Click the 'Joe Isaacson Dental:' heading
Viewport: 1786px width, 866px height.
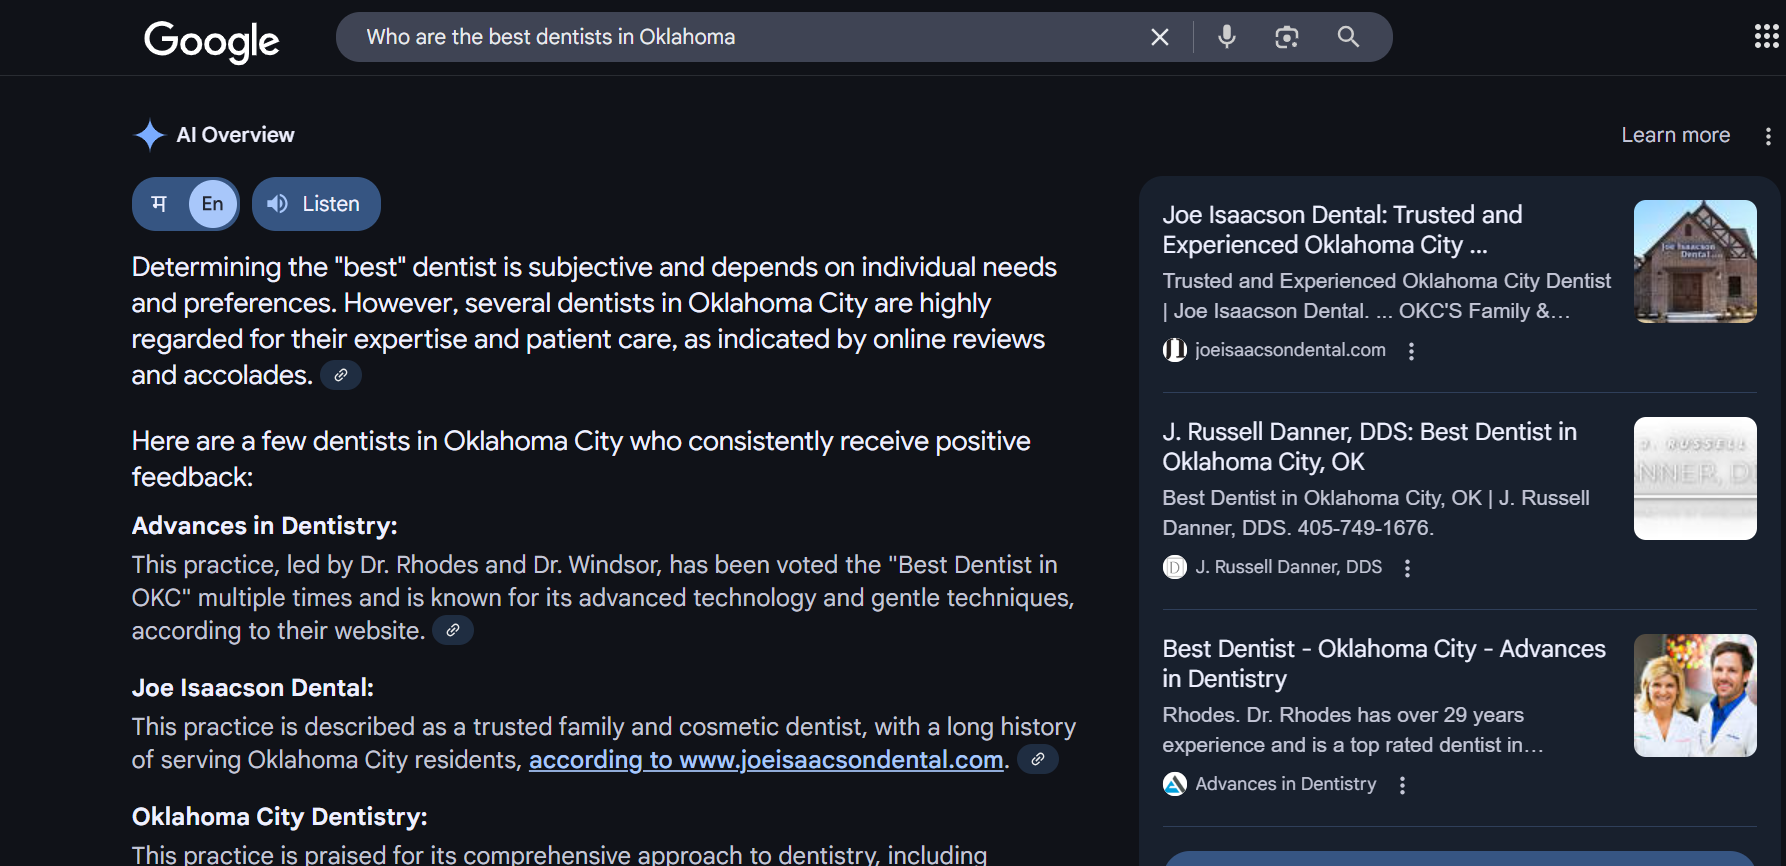[x=253, y=688]
